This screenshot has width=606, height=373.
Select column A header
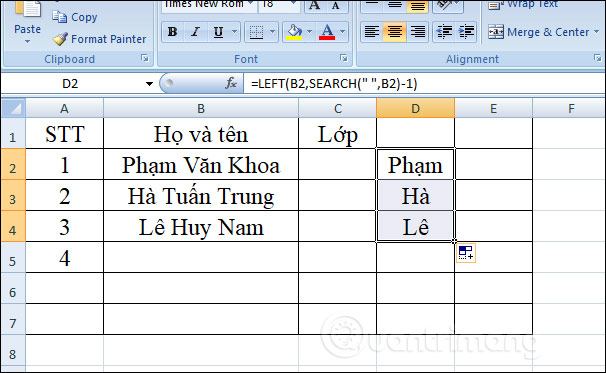65,109
